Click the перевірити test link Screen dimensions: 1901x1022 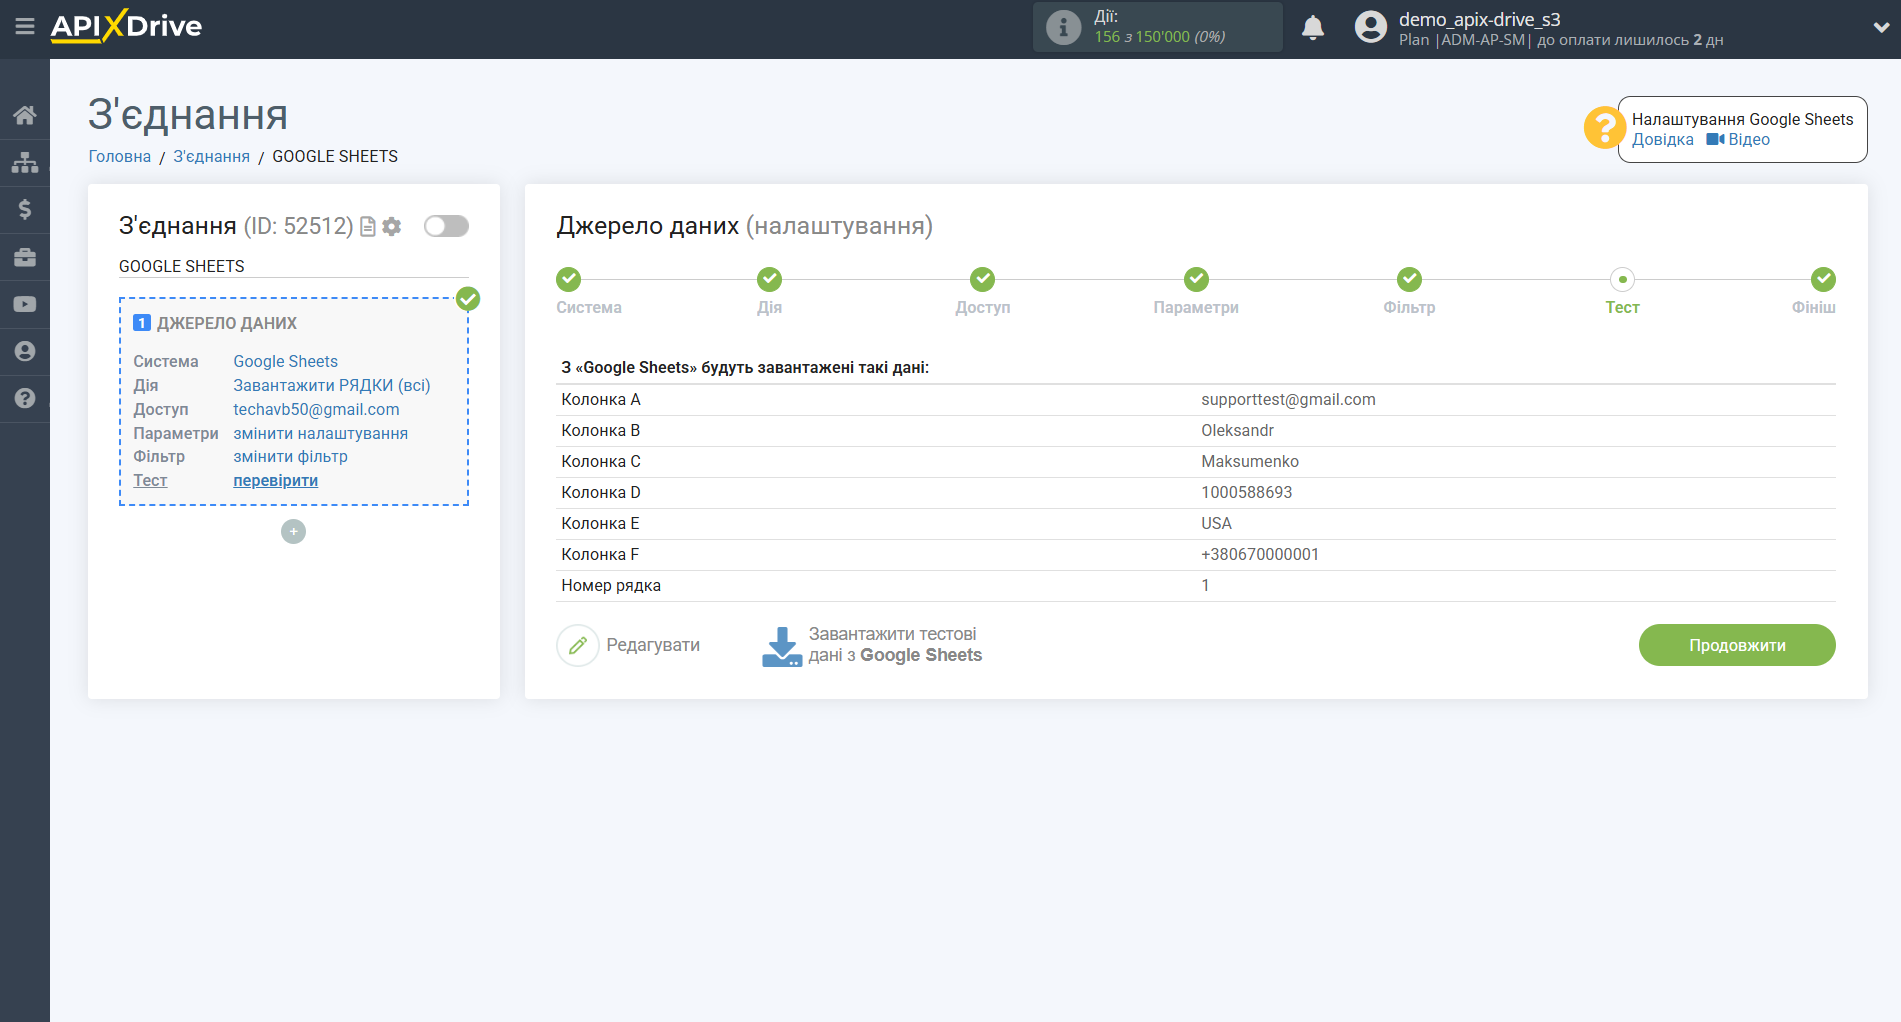point(275,481)
